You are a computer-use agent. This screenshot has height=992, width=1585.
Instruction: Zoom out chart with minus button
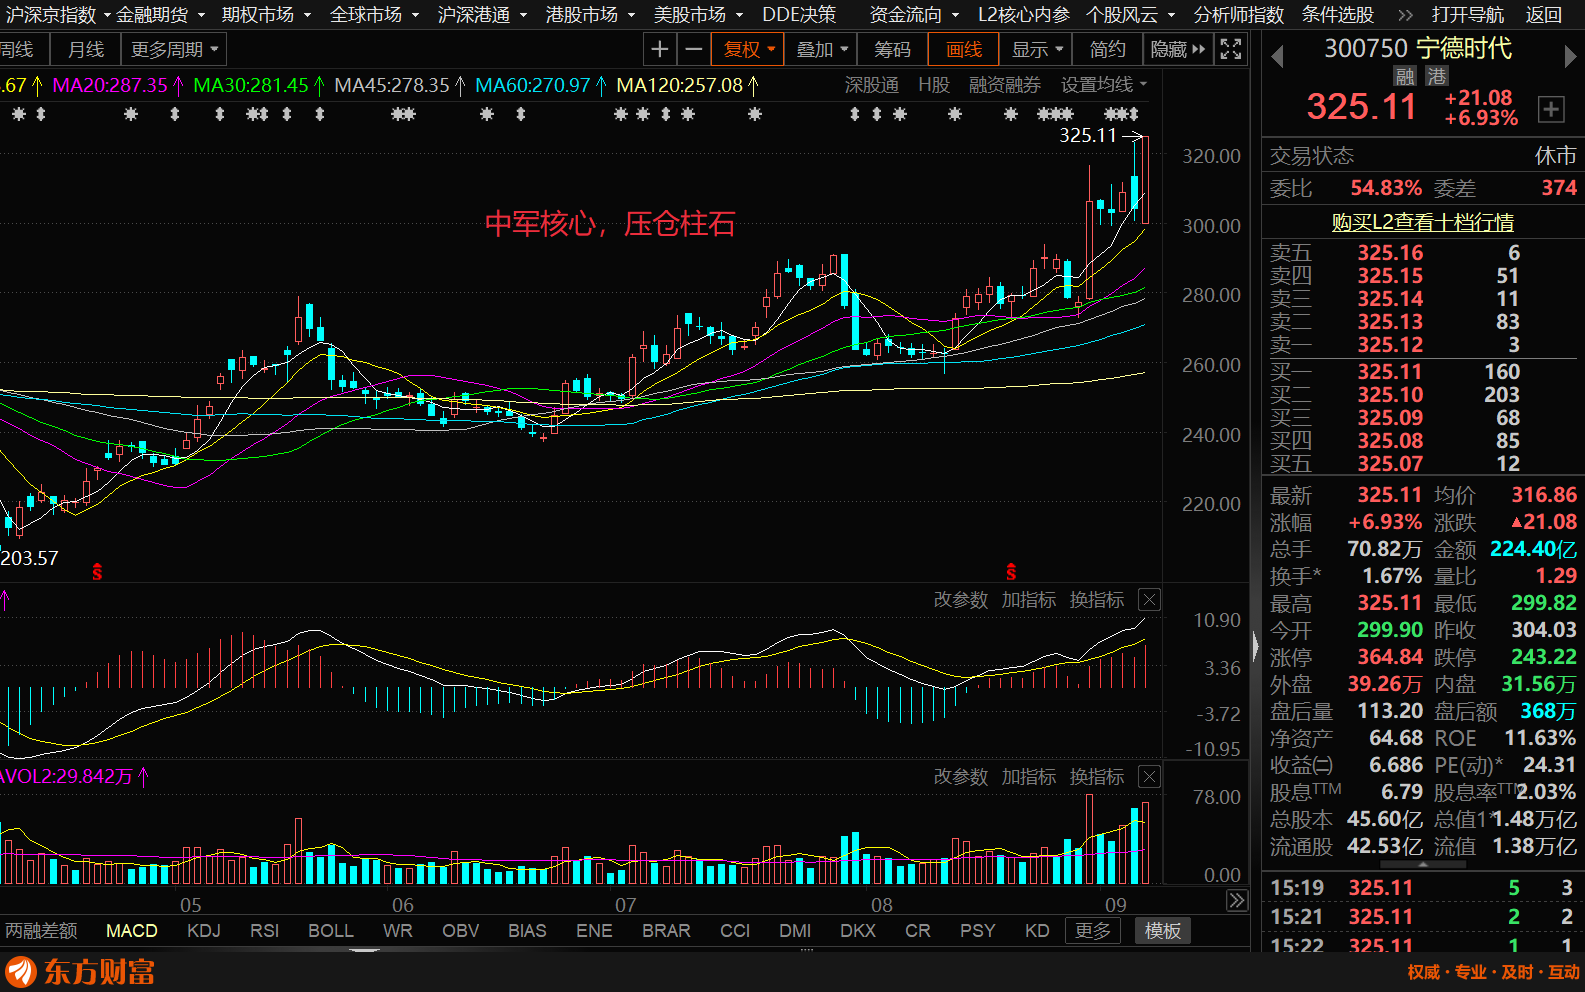(x=693, y=49)
